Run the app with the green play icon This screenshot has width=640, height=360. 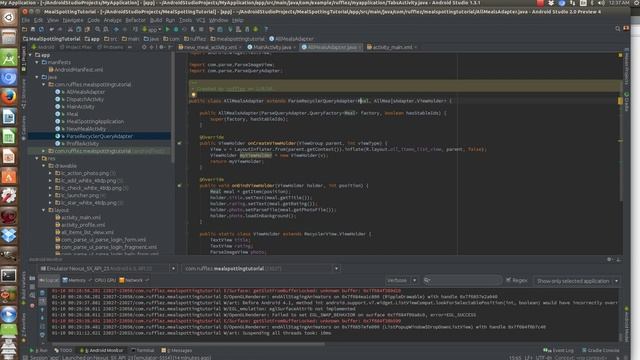click(167, 29)
